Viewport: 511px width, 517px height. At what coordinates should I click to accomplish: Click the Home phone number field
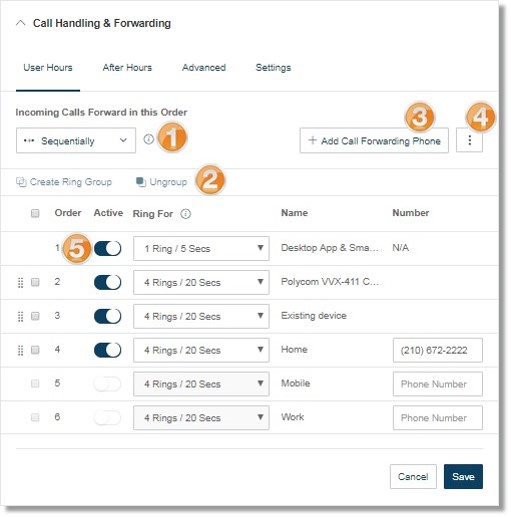[x=438, y=350]
